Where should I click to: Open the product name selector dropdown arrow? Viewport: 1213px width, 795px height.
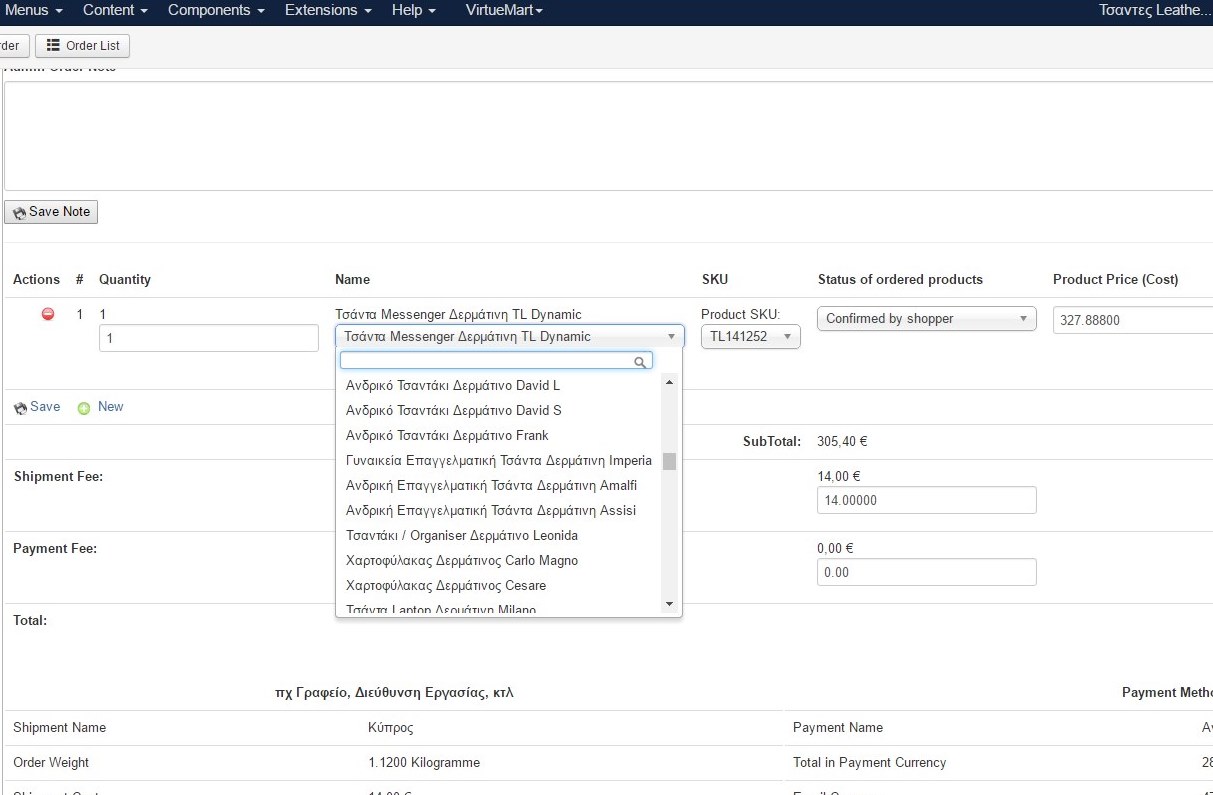670,336
